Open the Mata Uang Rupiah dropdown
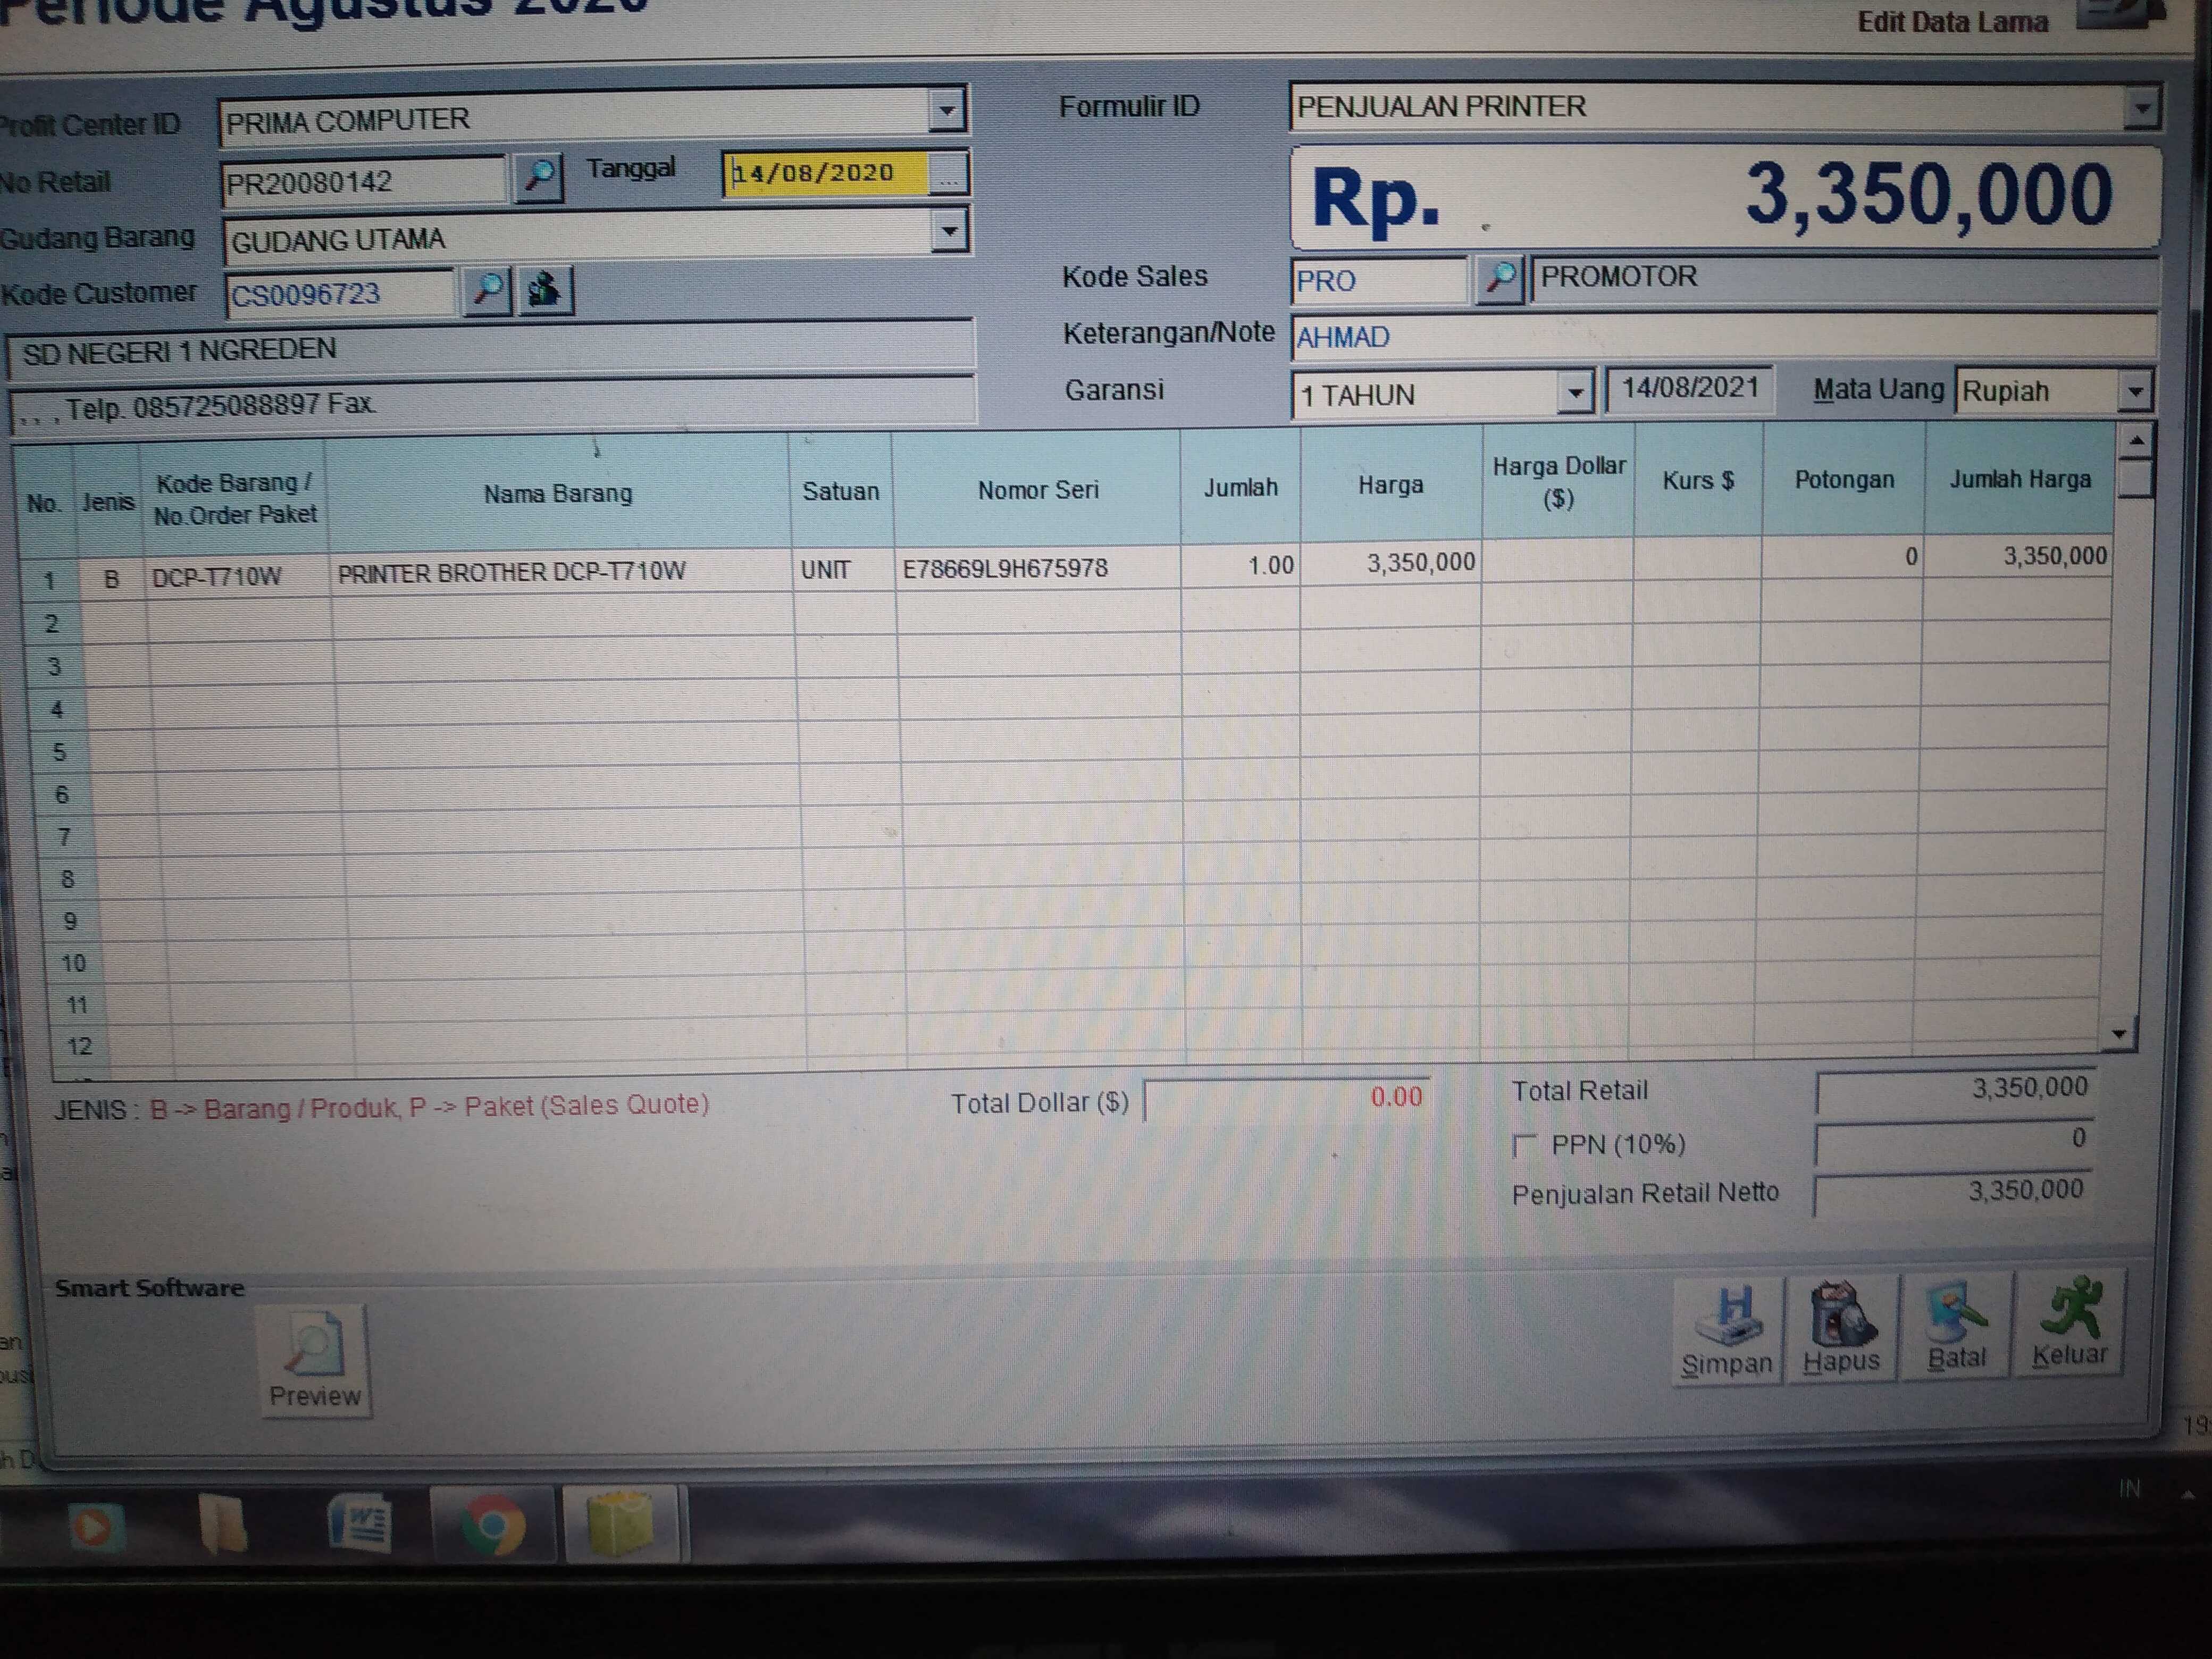Screen dimensions: 2212x1659 pyautogui.click(x=2134, y=391)
